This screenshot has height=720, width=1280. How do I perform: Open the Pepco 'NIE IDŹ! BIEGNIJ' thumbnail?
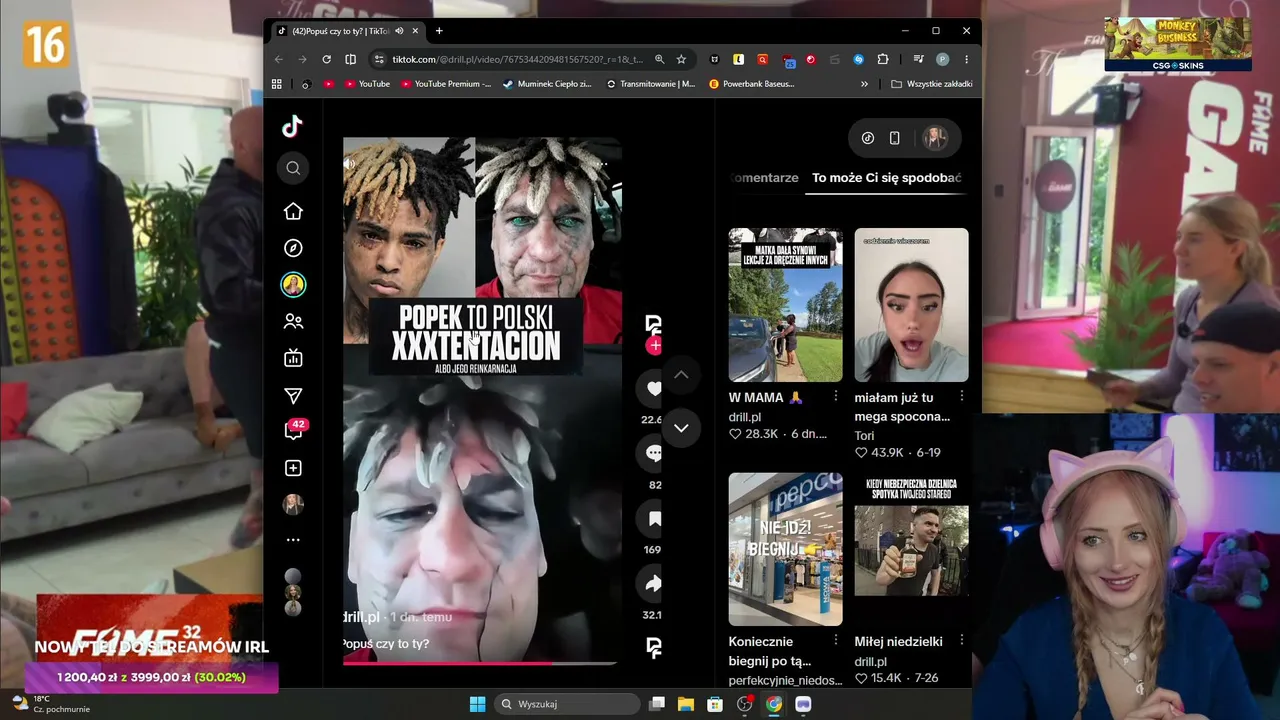(785, 549)
